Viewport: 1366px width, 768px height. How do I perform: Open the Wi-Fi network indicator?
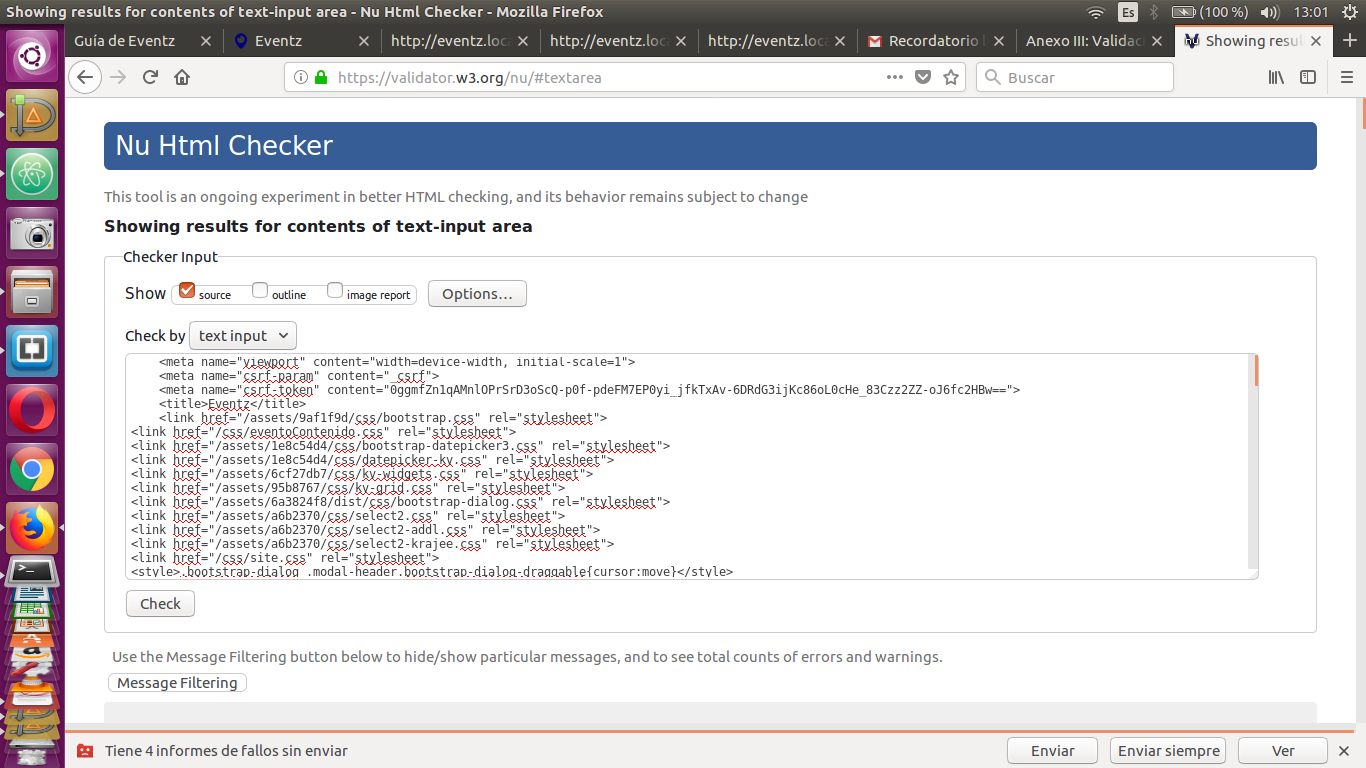1096,12
